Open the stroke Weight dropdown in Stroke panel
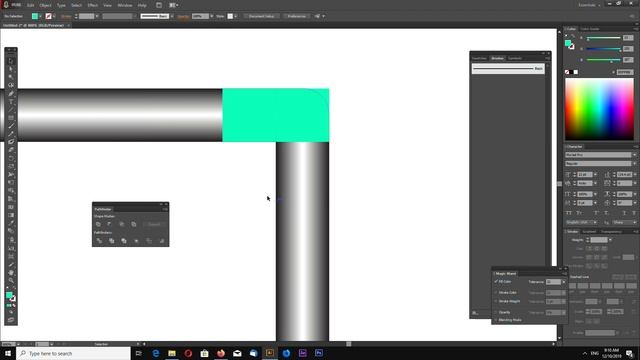This screenshot has height=360, width=640. [610, 240]
